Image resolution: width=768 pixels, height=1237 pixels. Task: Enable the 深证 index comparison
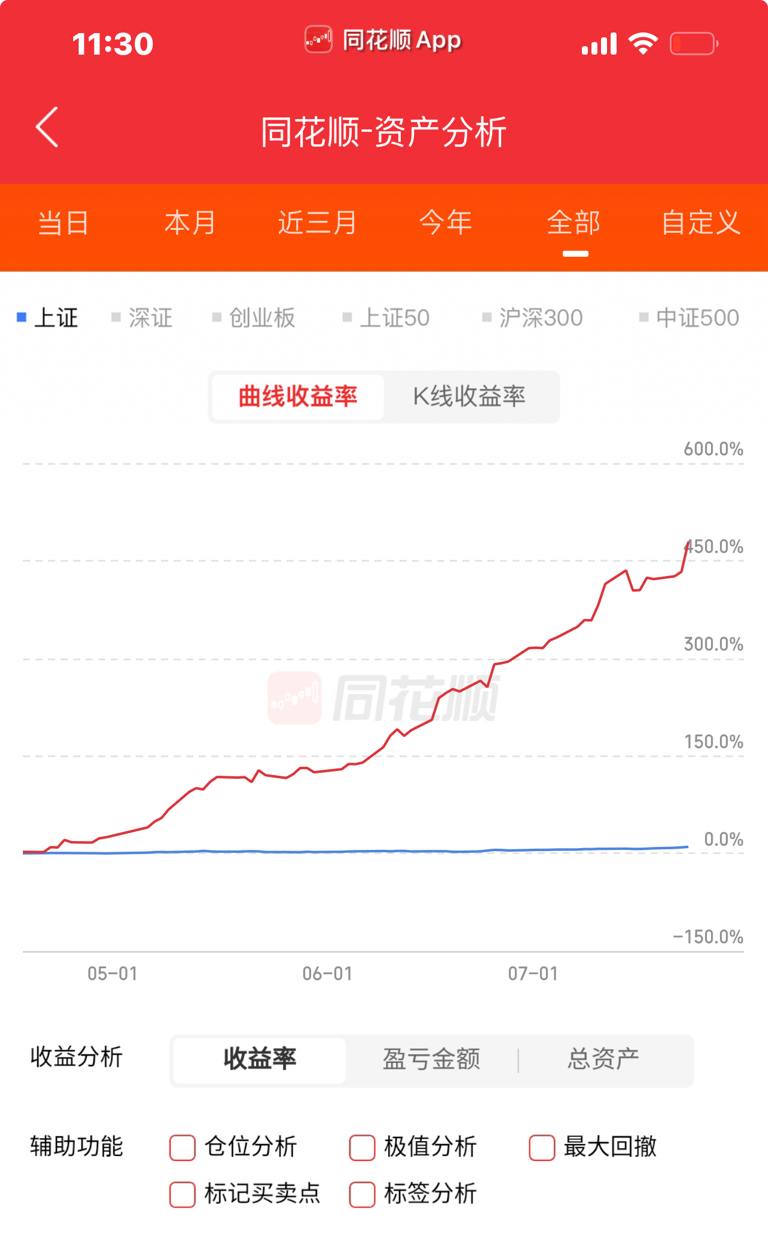(141, 318)
